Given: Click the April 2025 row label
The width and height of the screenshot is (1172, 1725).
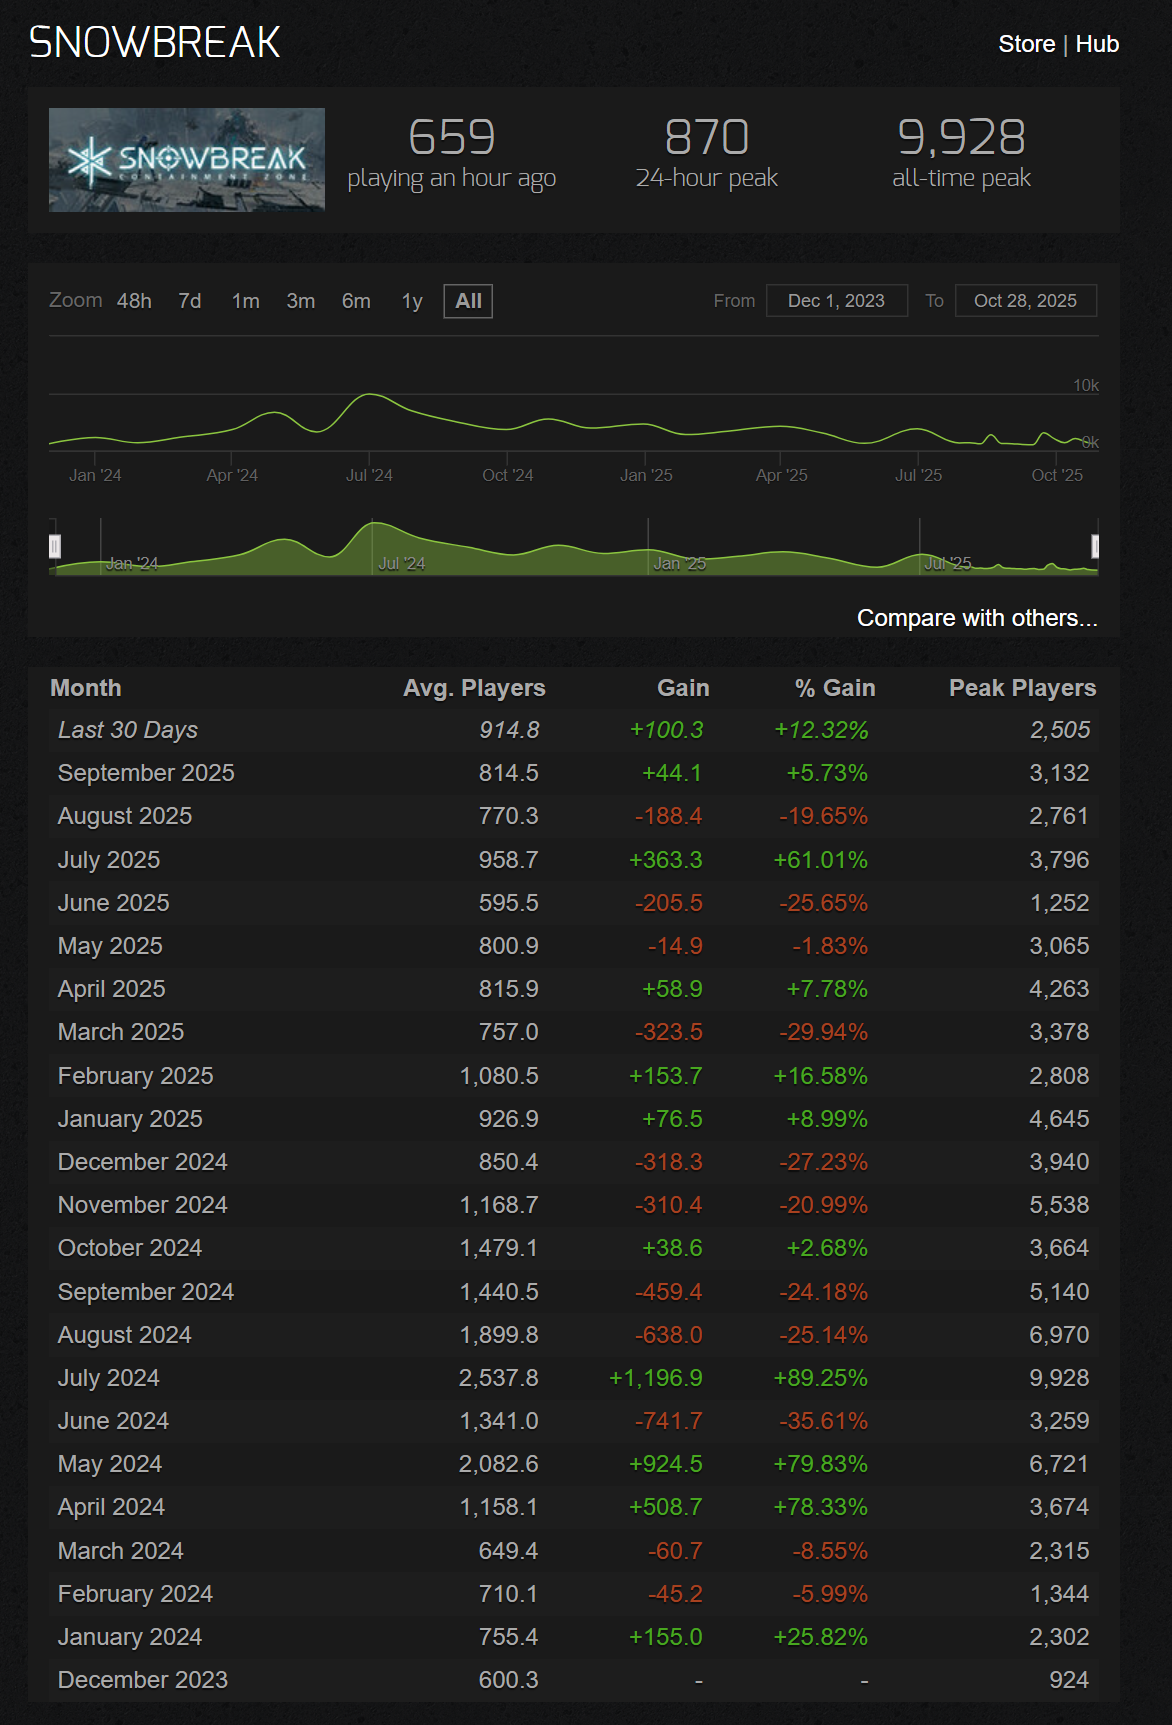Looking at the screenshot, I should tap(112, 989).
